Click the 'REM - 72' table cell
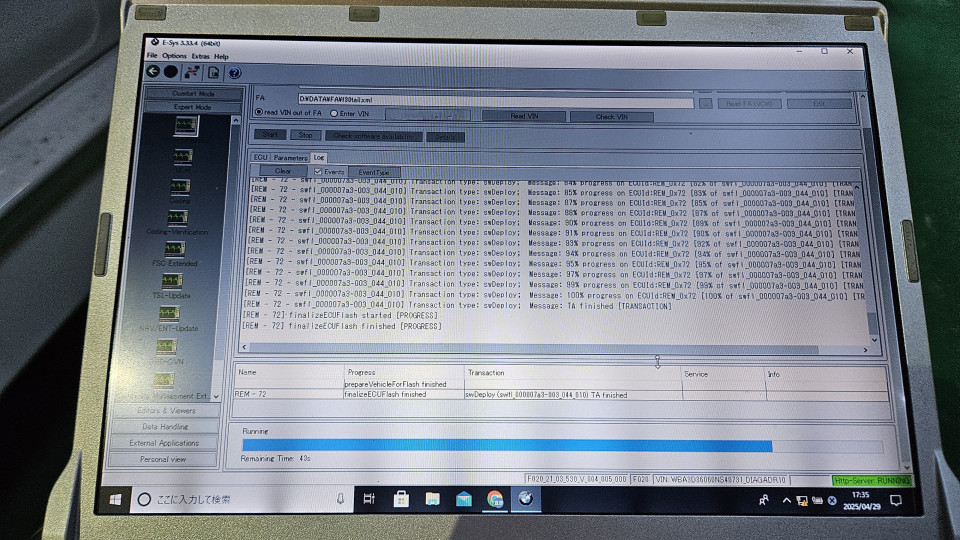The image size is (960, 540). [x=288, y=394]
